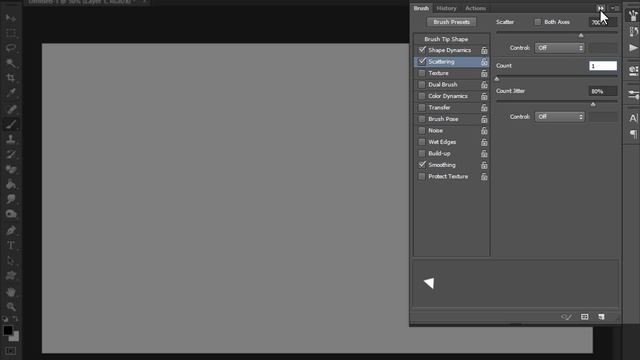This screenshot has width=640, height=360.
Task: Select the History Brush tool
Action: coord(11,154)
